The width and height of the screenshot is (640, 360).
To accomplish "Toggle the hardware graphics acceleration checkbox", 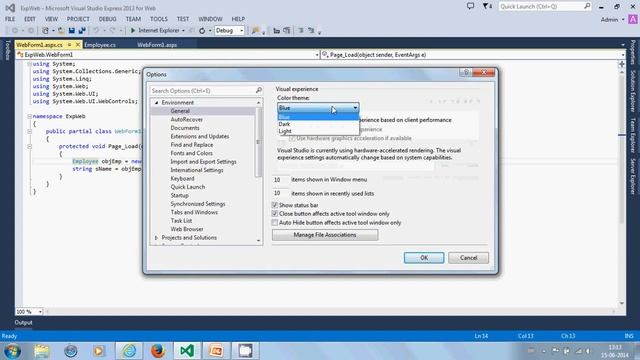I will (292, 138).
